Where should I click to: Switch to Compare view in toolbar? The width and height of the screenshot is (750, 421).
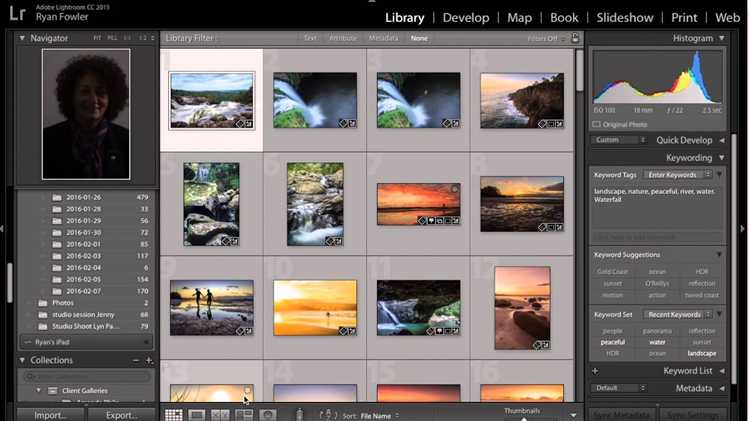(x=220, y=415)
